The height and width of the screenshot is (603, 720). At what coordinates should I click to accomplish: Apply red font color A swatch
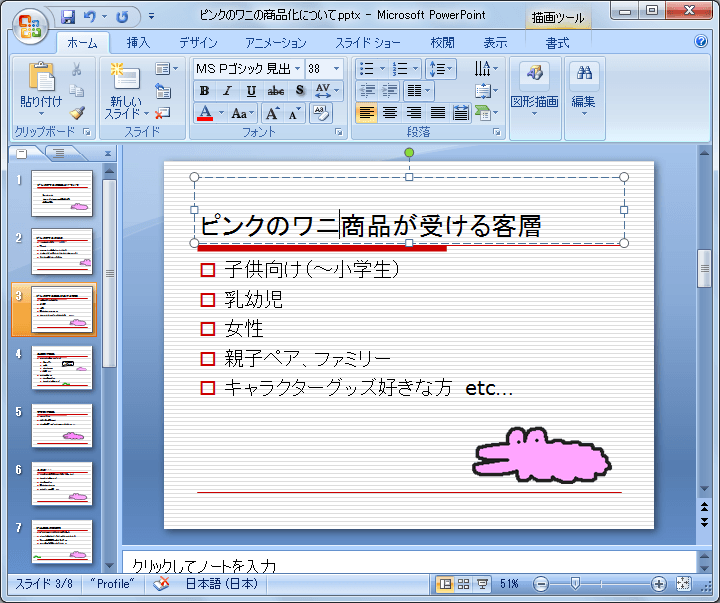pos(205,113)
